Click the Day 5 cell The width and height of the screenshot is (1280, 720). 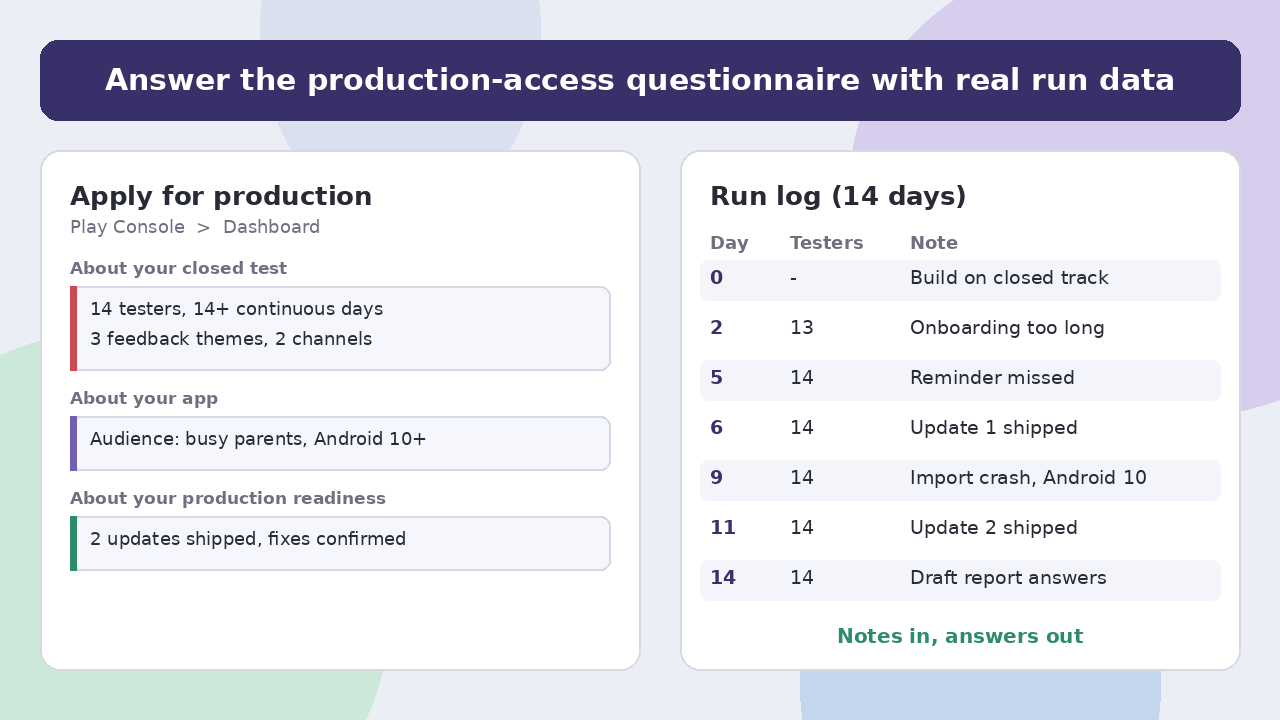coord(716,378)
